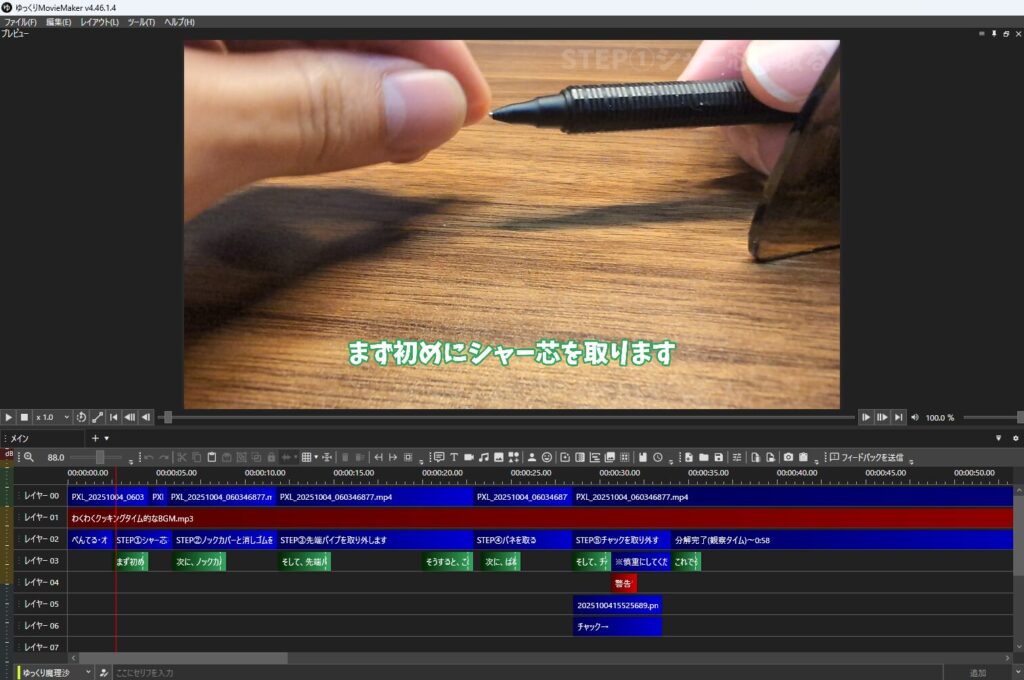Select the text item tool
Viewport: 1024px width, 680px height.
click(x=455, y=457)
